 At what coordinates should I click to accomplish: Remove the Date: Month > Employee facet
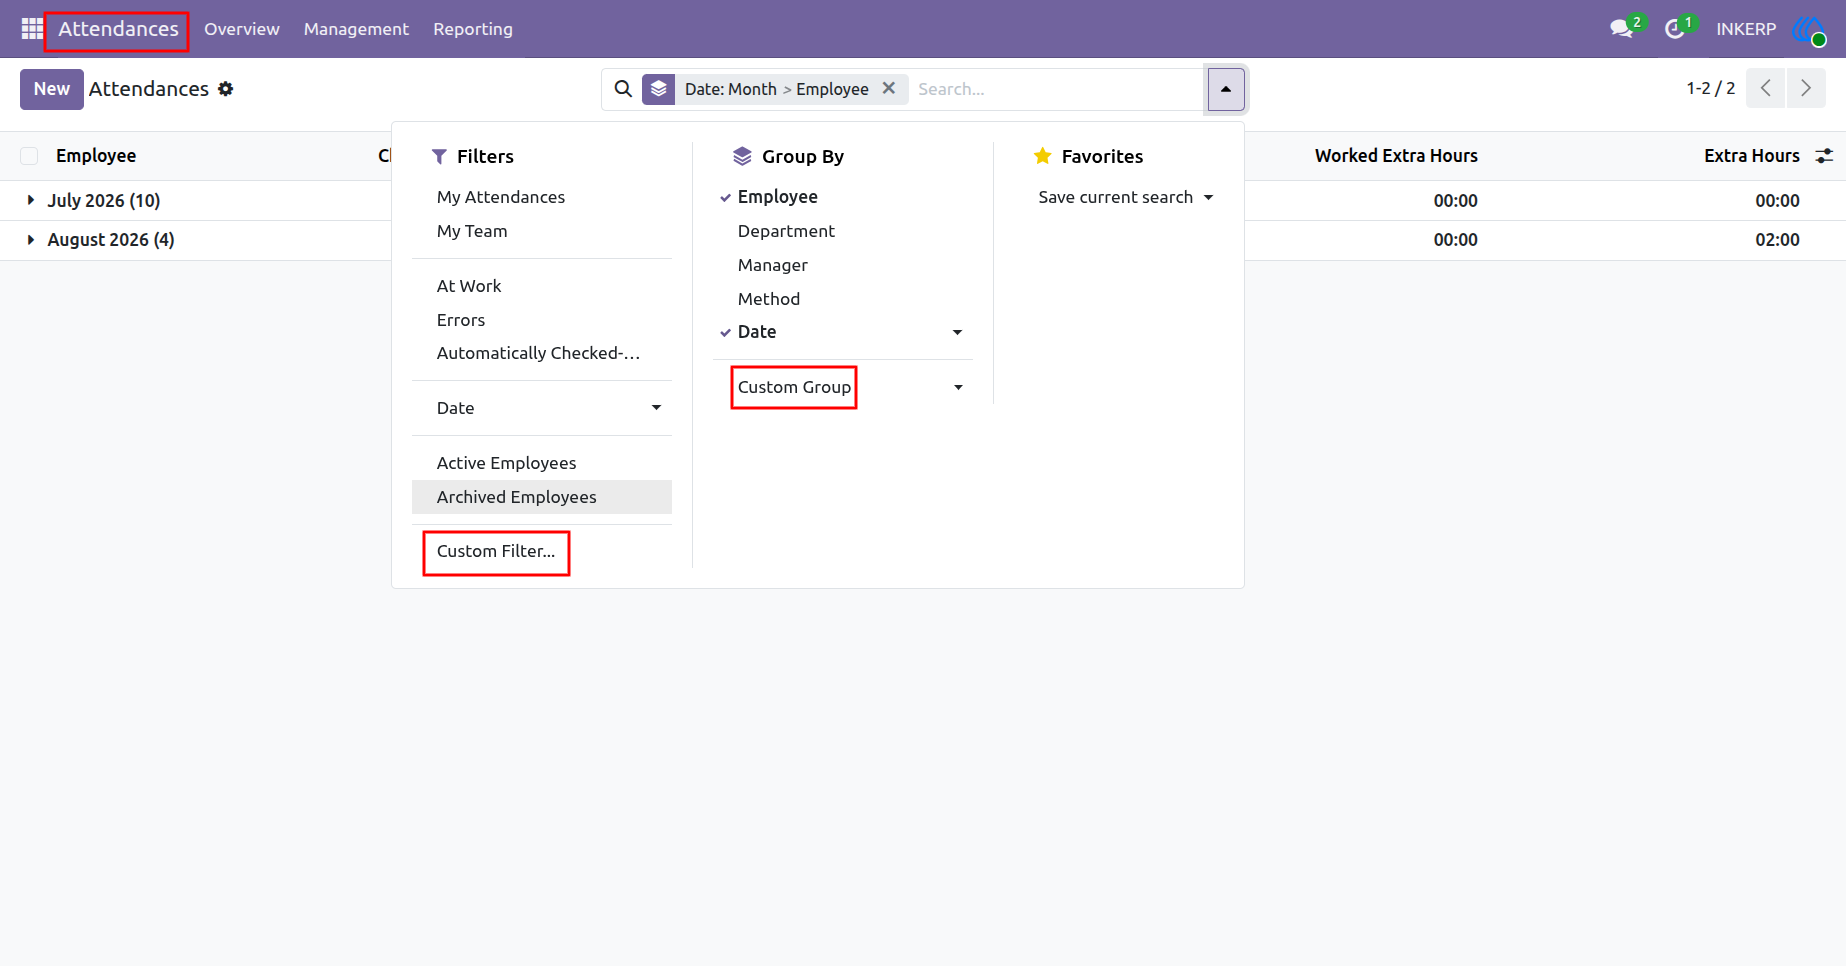(888, 88)
